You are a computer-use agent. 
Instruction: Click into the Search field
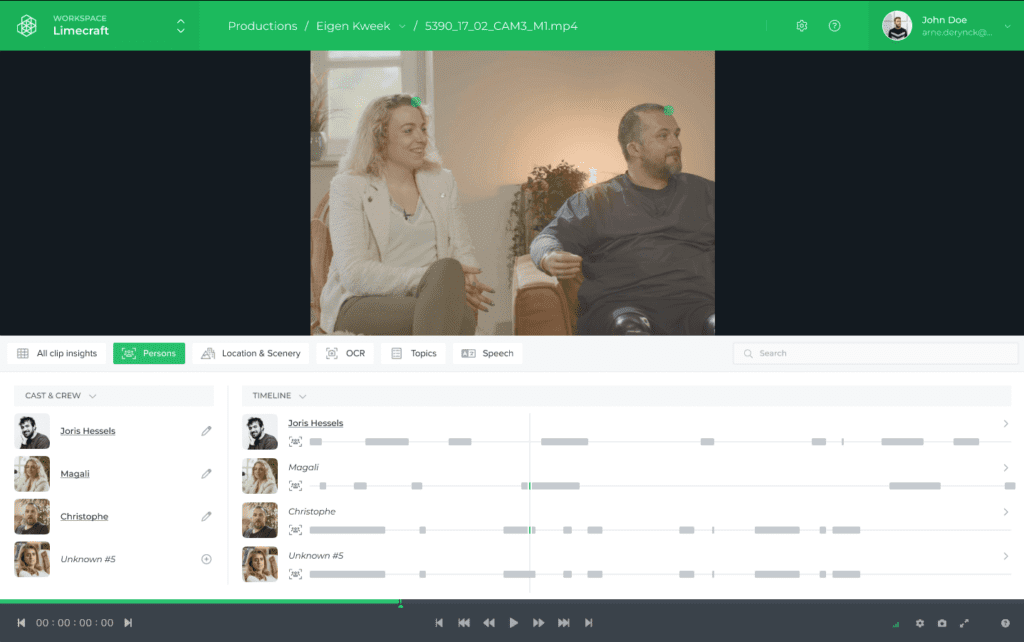[x=875, y=353]
